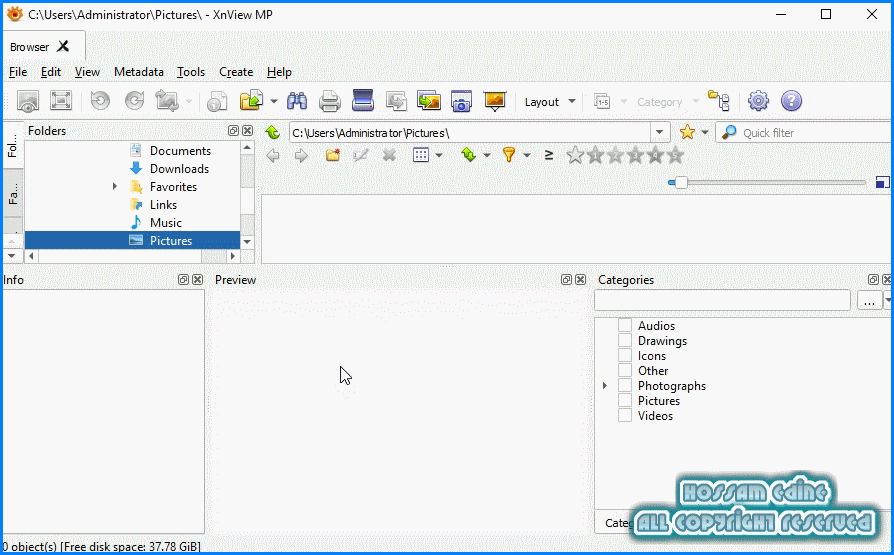Toggle the folder tree view icon
The width and height of the screenshot is (894, 555).
719,101
